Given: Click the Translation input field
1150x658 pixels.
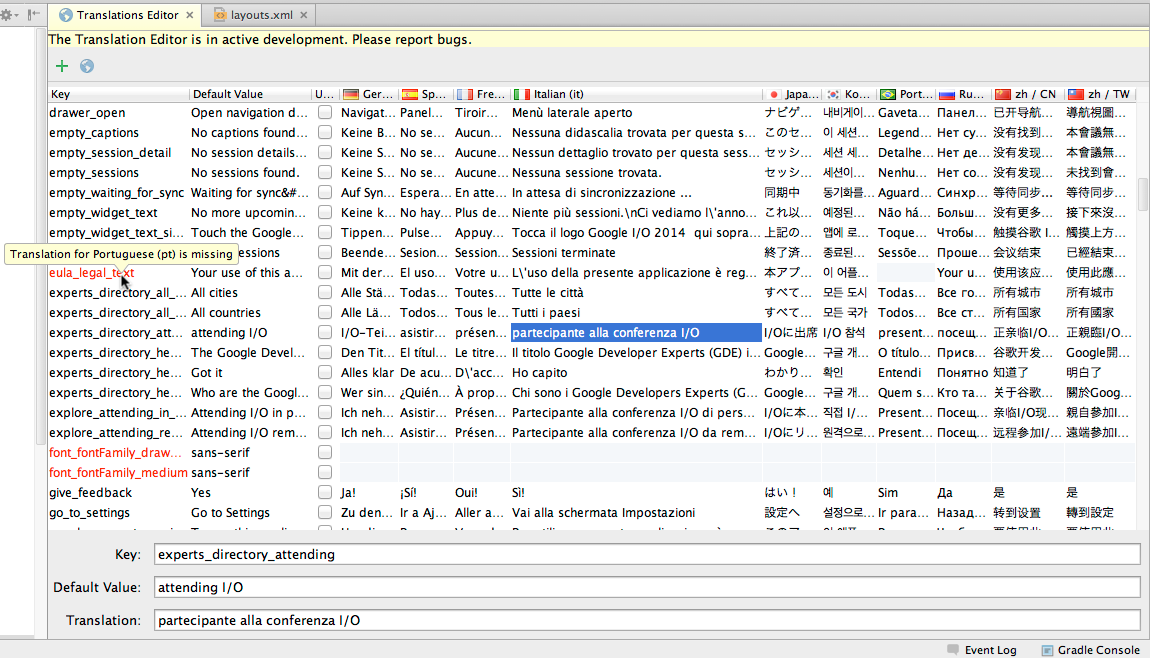Looking at the screenshot, I should coord(647,621).
